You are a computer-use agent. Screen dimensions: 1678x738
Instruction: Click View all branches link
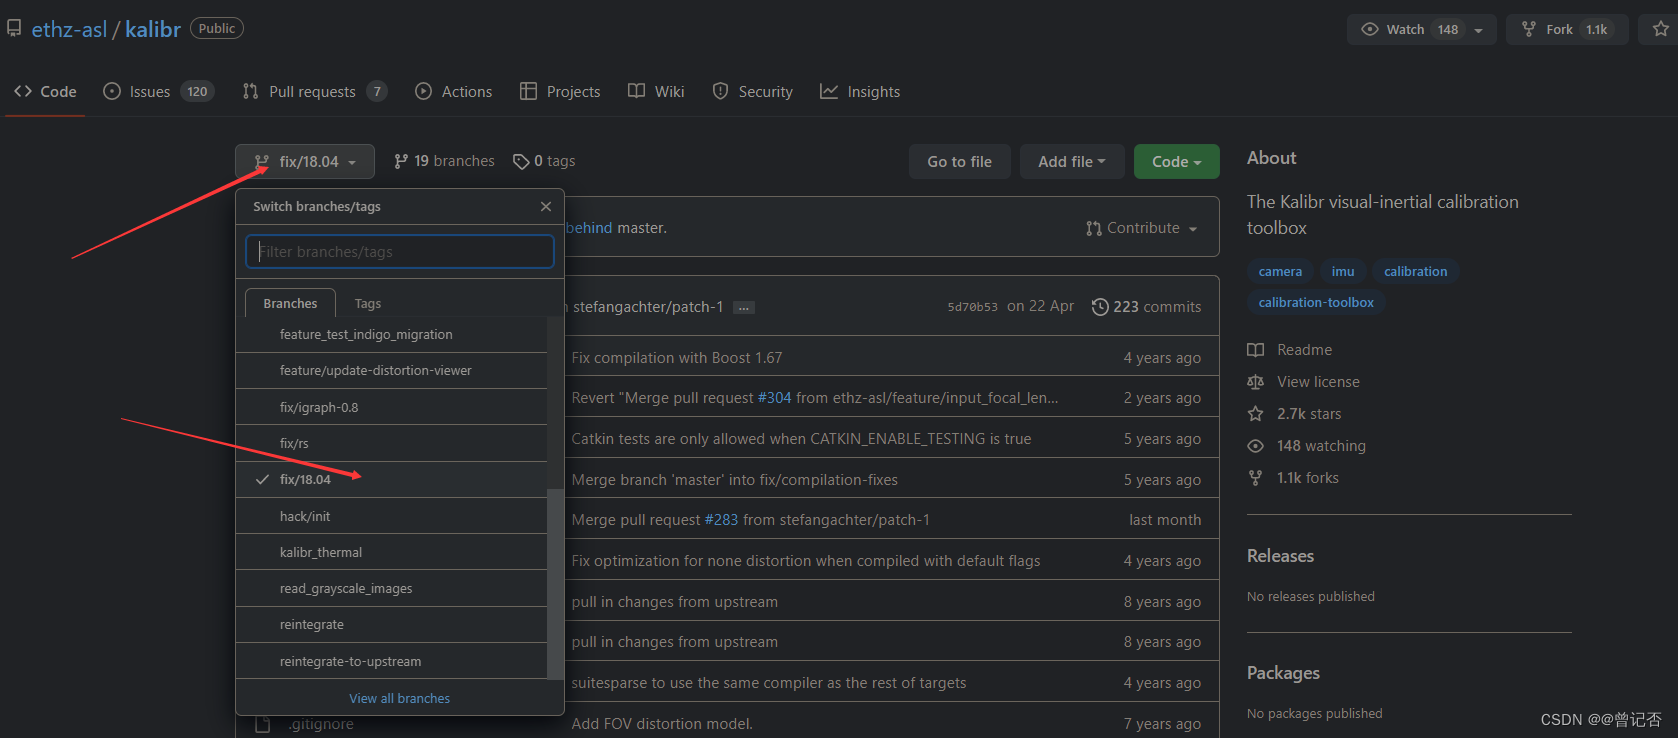[x=400, y=698]
